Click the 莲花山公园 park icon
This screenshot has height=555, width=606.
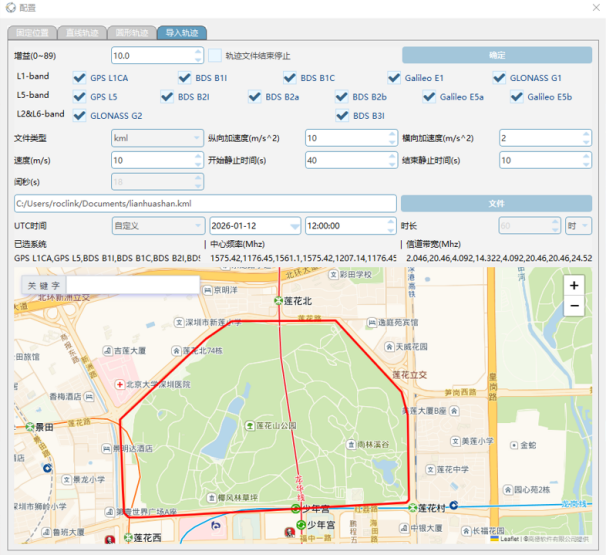pyautogui.click(x=250, y=426)
